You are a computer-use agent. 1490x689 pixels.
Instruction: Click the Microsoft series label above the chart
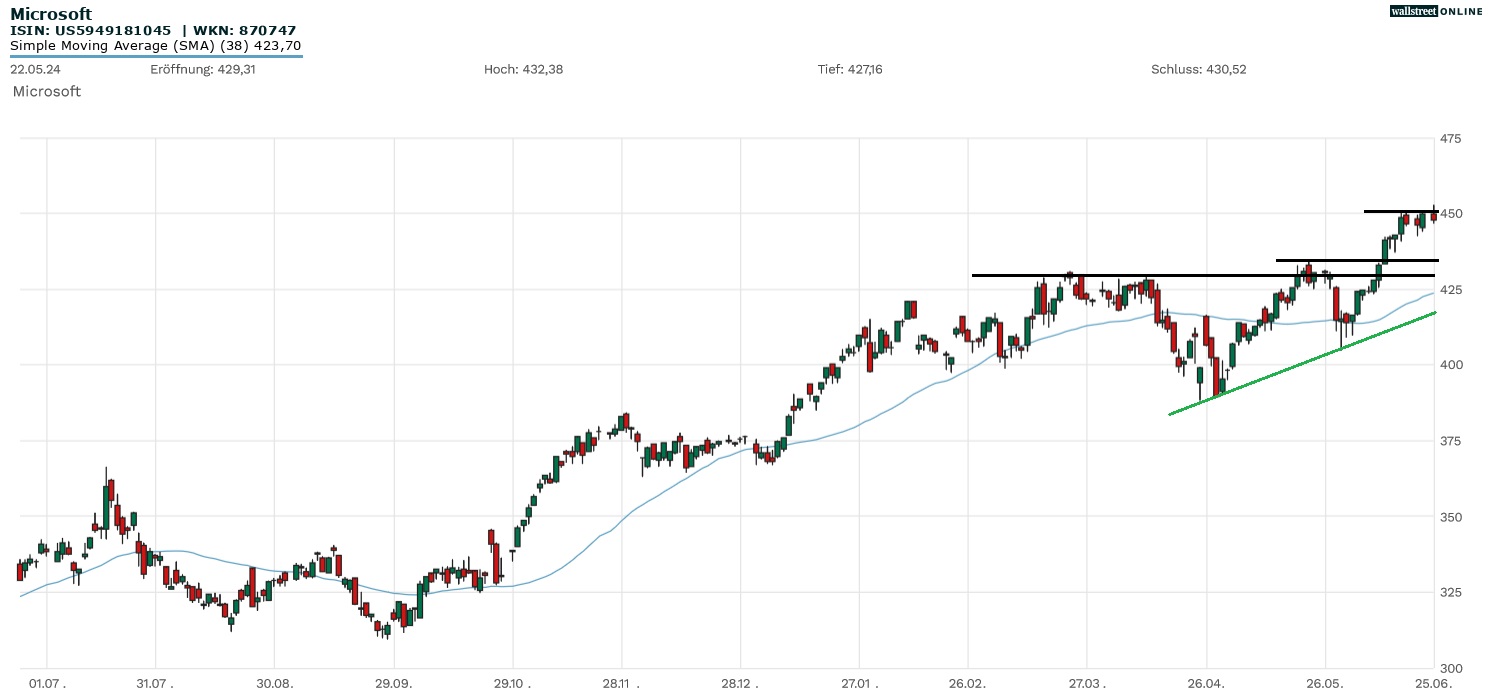[x=46, y=91]
